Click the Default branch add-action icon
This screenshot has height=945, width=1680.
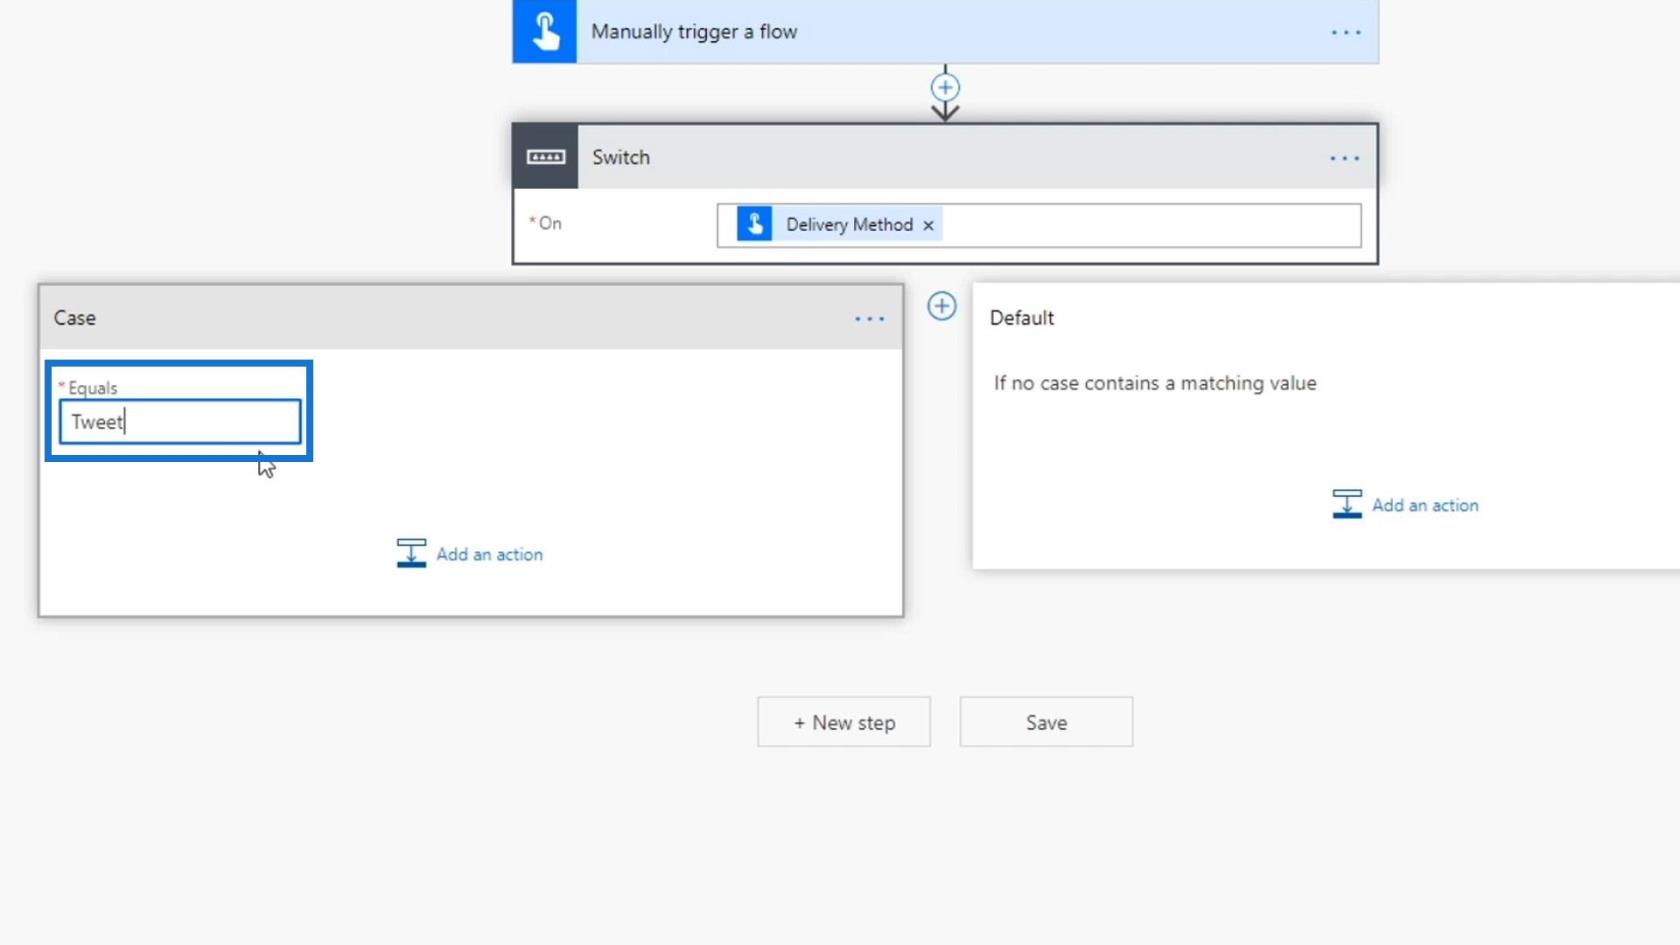tap(1347, 504)
